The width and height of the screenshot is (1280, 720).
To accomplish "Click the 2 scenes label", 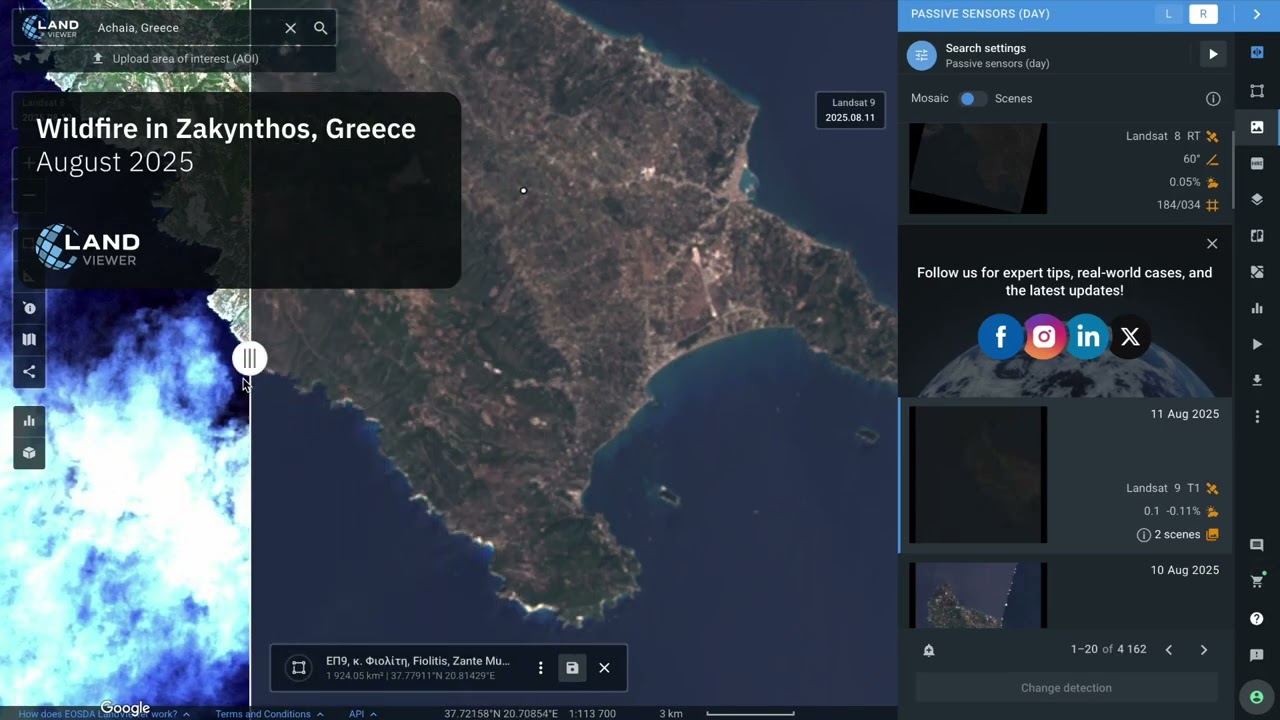I will (1177, 535).
